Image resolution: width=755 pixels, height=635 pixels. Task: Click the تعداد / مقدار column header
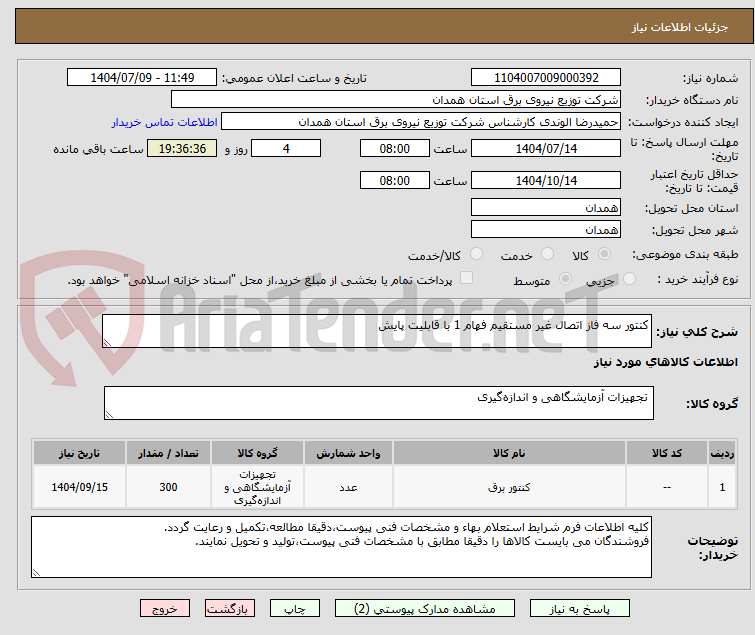pyautogui.click(x=168, y=453)
